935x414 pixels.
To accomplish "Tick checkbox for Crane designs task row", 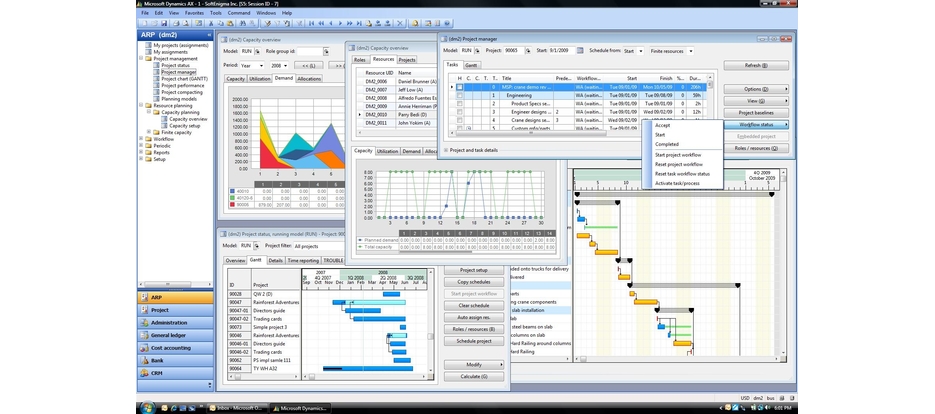I will pos(459,120).
